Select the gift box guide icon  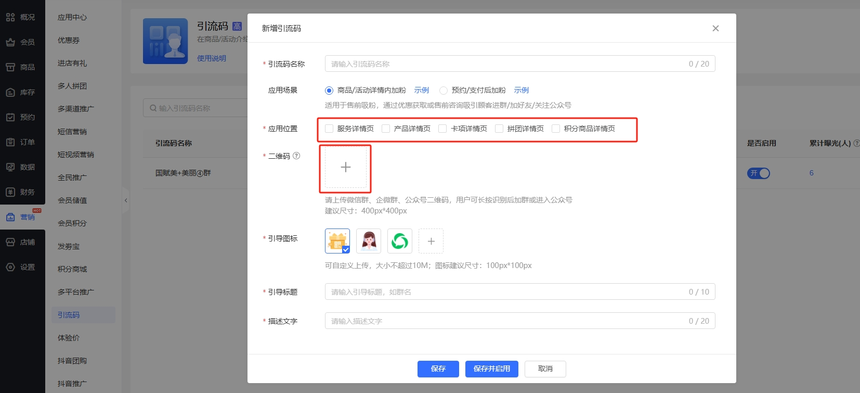coord(337,241)
